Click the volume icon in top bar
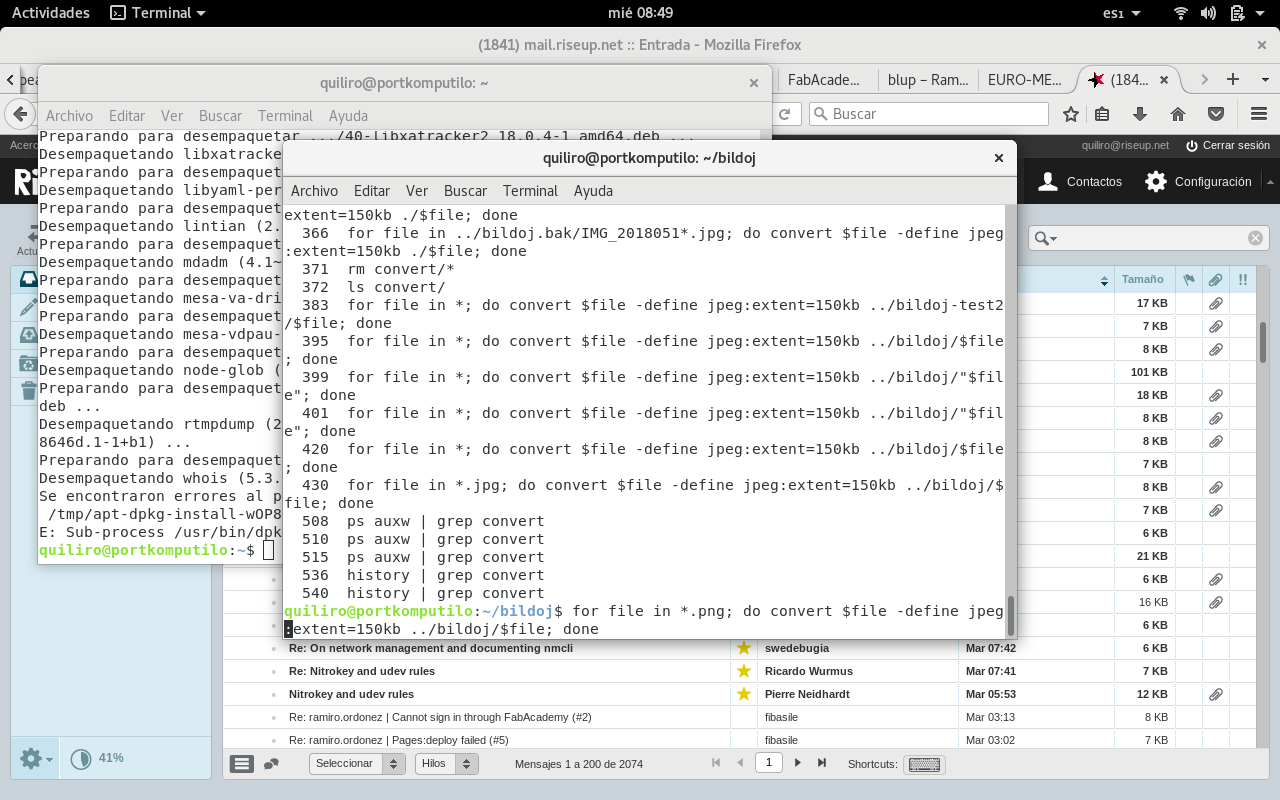This screenshot has height=800, width=1280. (x=1208, y=13)
